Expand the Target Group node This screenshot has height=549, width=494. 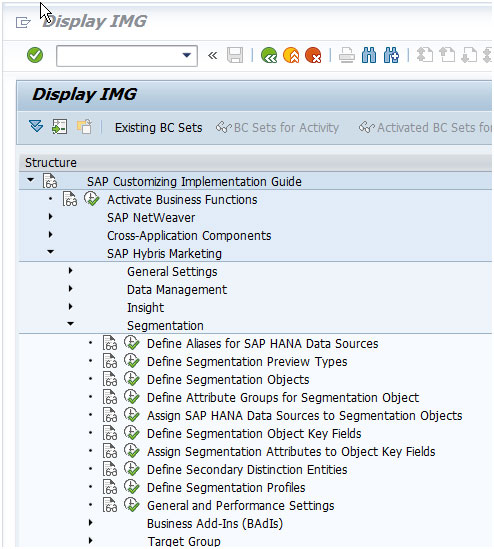point(91,541)
